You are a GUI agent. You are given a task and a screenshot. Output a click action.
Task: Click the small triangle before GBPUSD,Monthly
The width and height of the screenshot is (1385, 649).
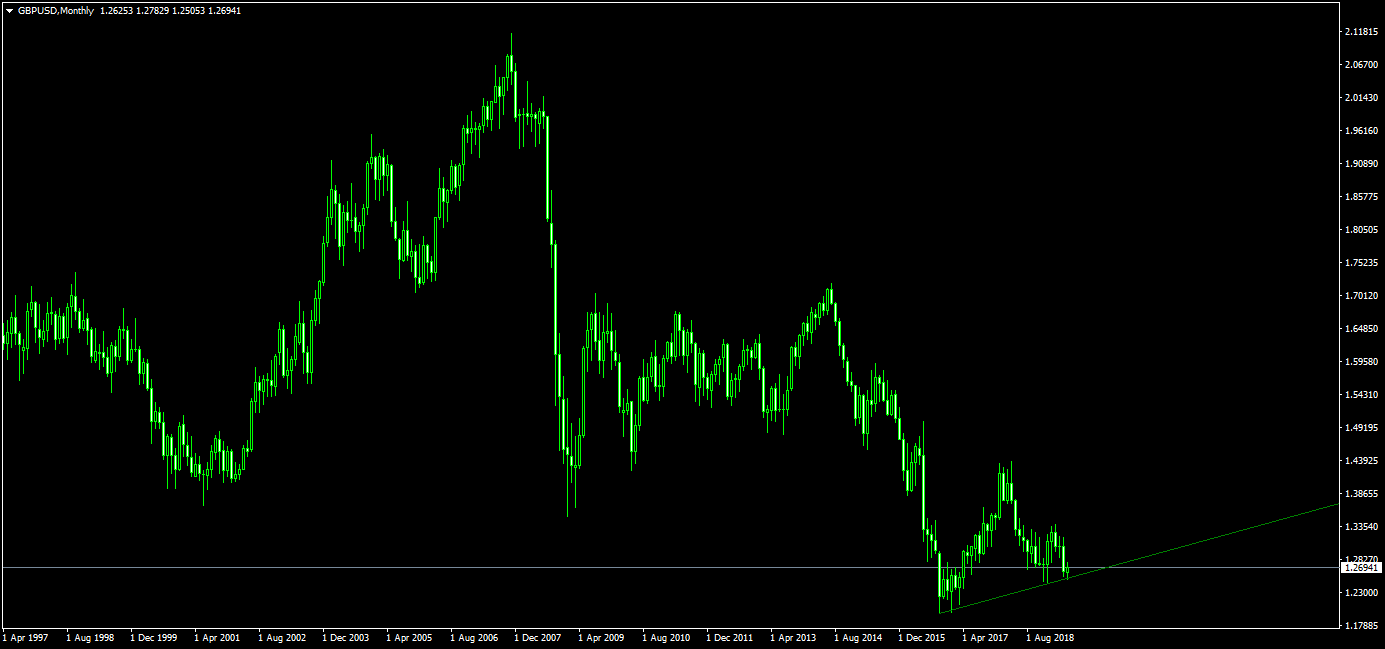[9, 10]
